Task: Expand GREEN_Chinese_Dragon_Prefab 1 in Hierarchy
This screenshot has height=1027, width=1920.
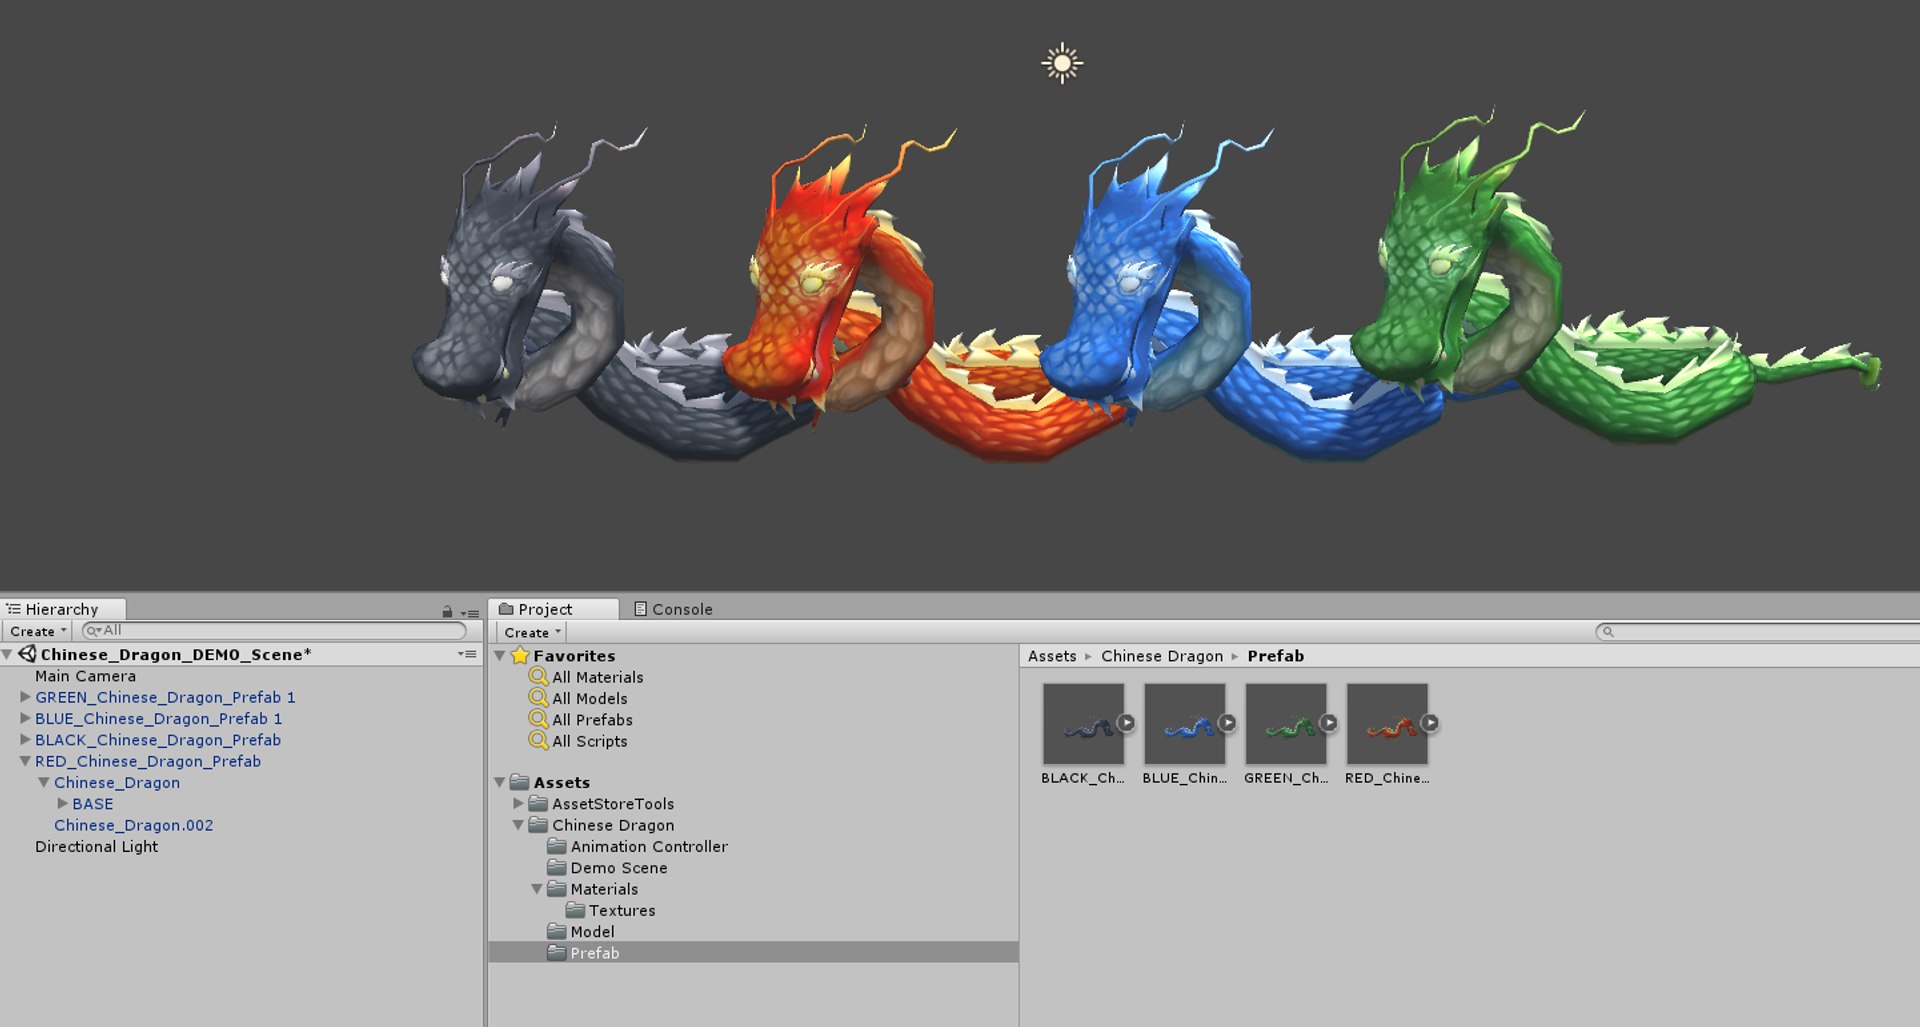Action: point(25,697)
